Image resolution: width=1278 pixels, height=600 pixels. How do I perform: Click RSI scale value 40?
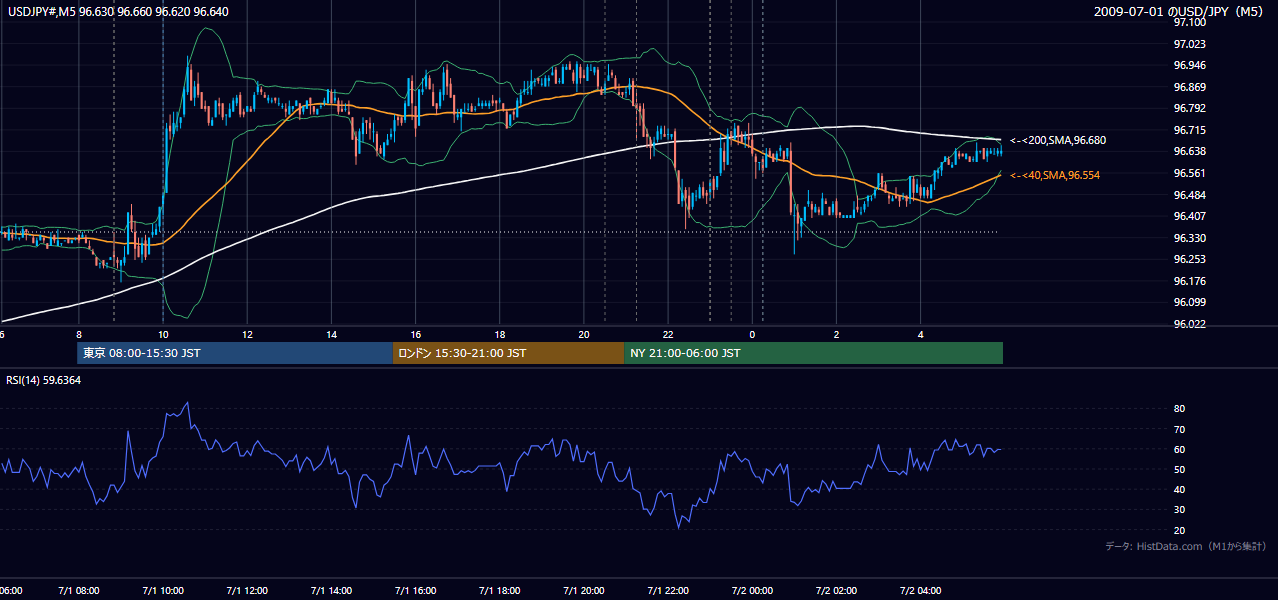1179,490
